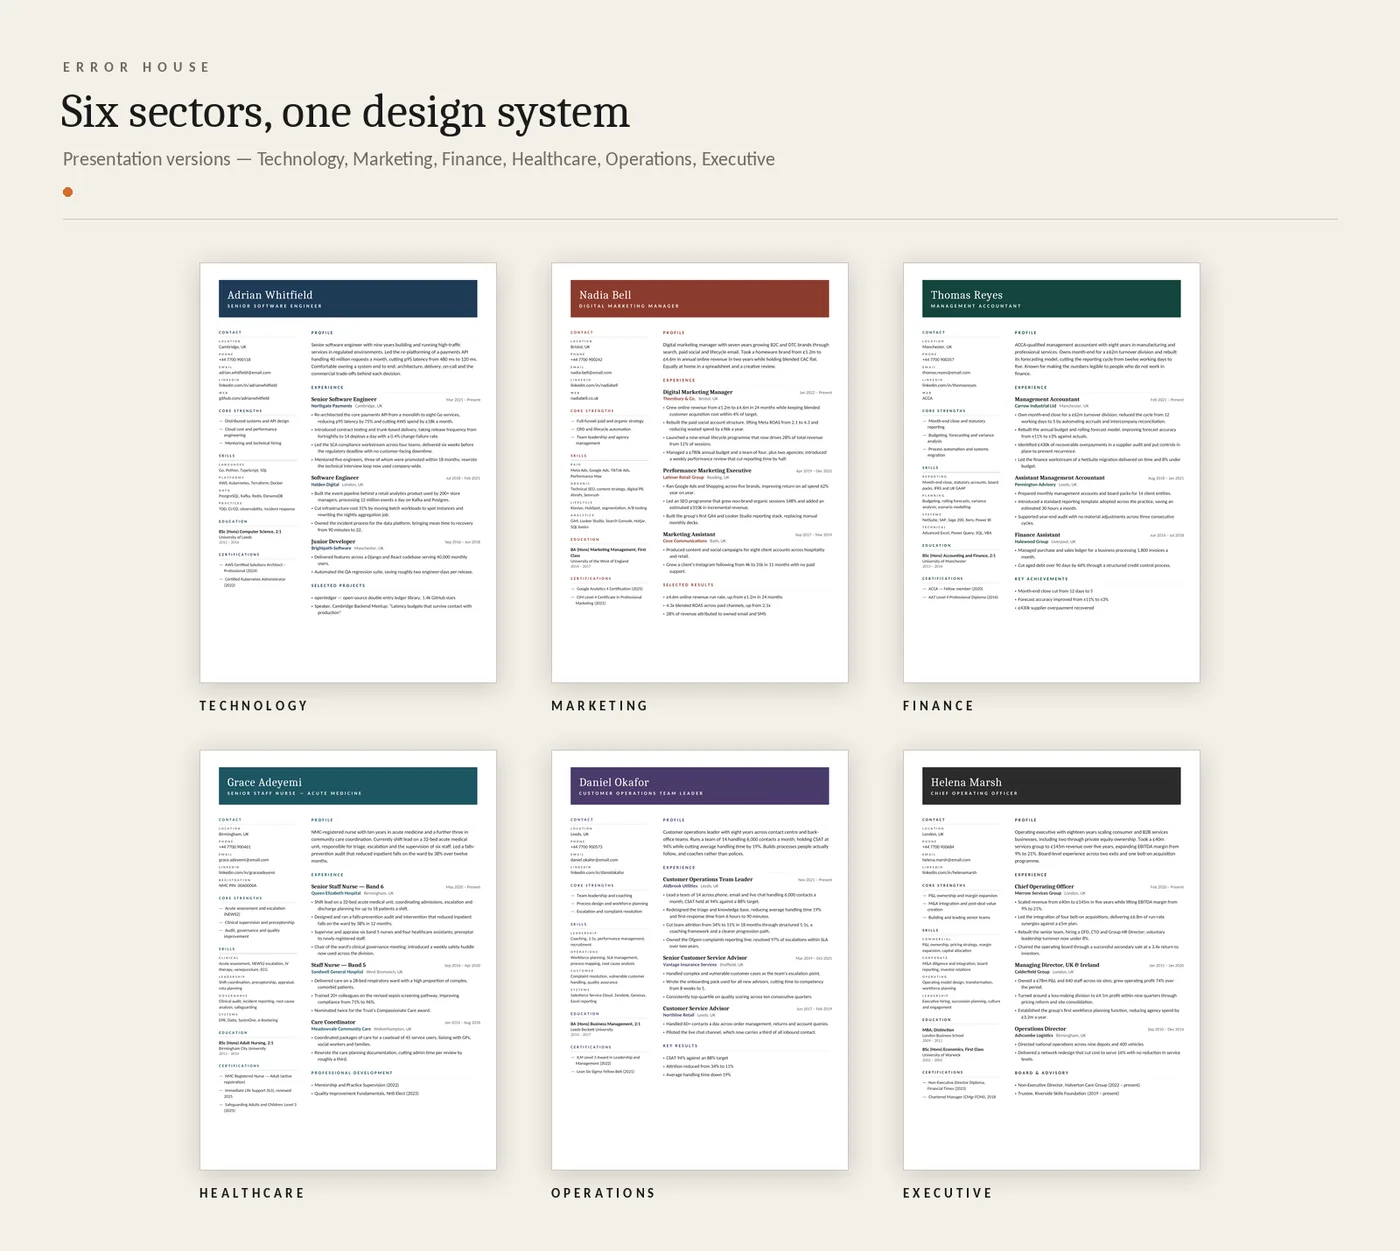Viewport: 1400px width, 1251px height.
Task: Open Nadia Bell's Marketing résumé thumbnail
Action: click(700, 473)
